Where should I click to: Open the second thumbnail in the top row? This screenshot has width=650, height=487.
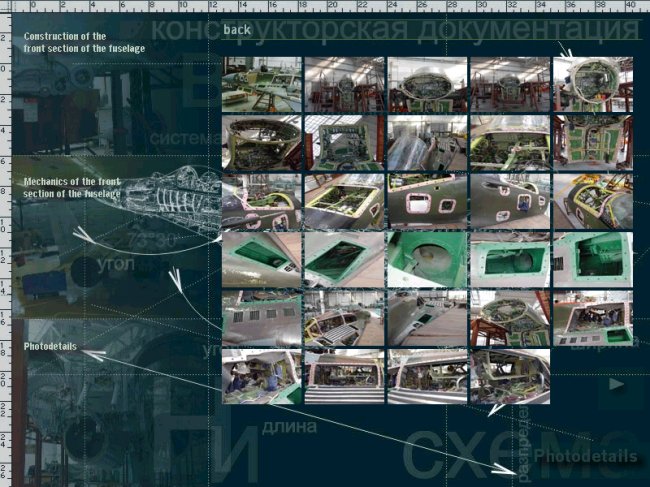pos(344,83)
